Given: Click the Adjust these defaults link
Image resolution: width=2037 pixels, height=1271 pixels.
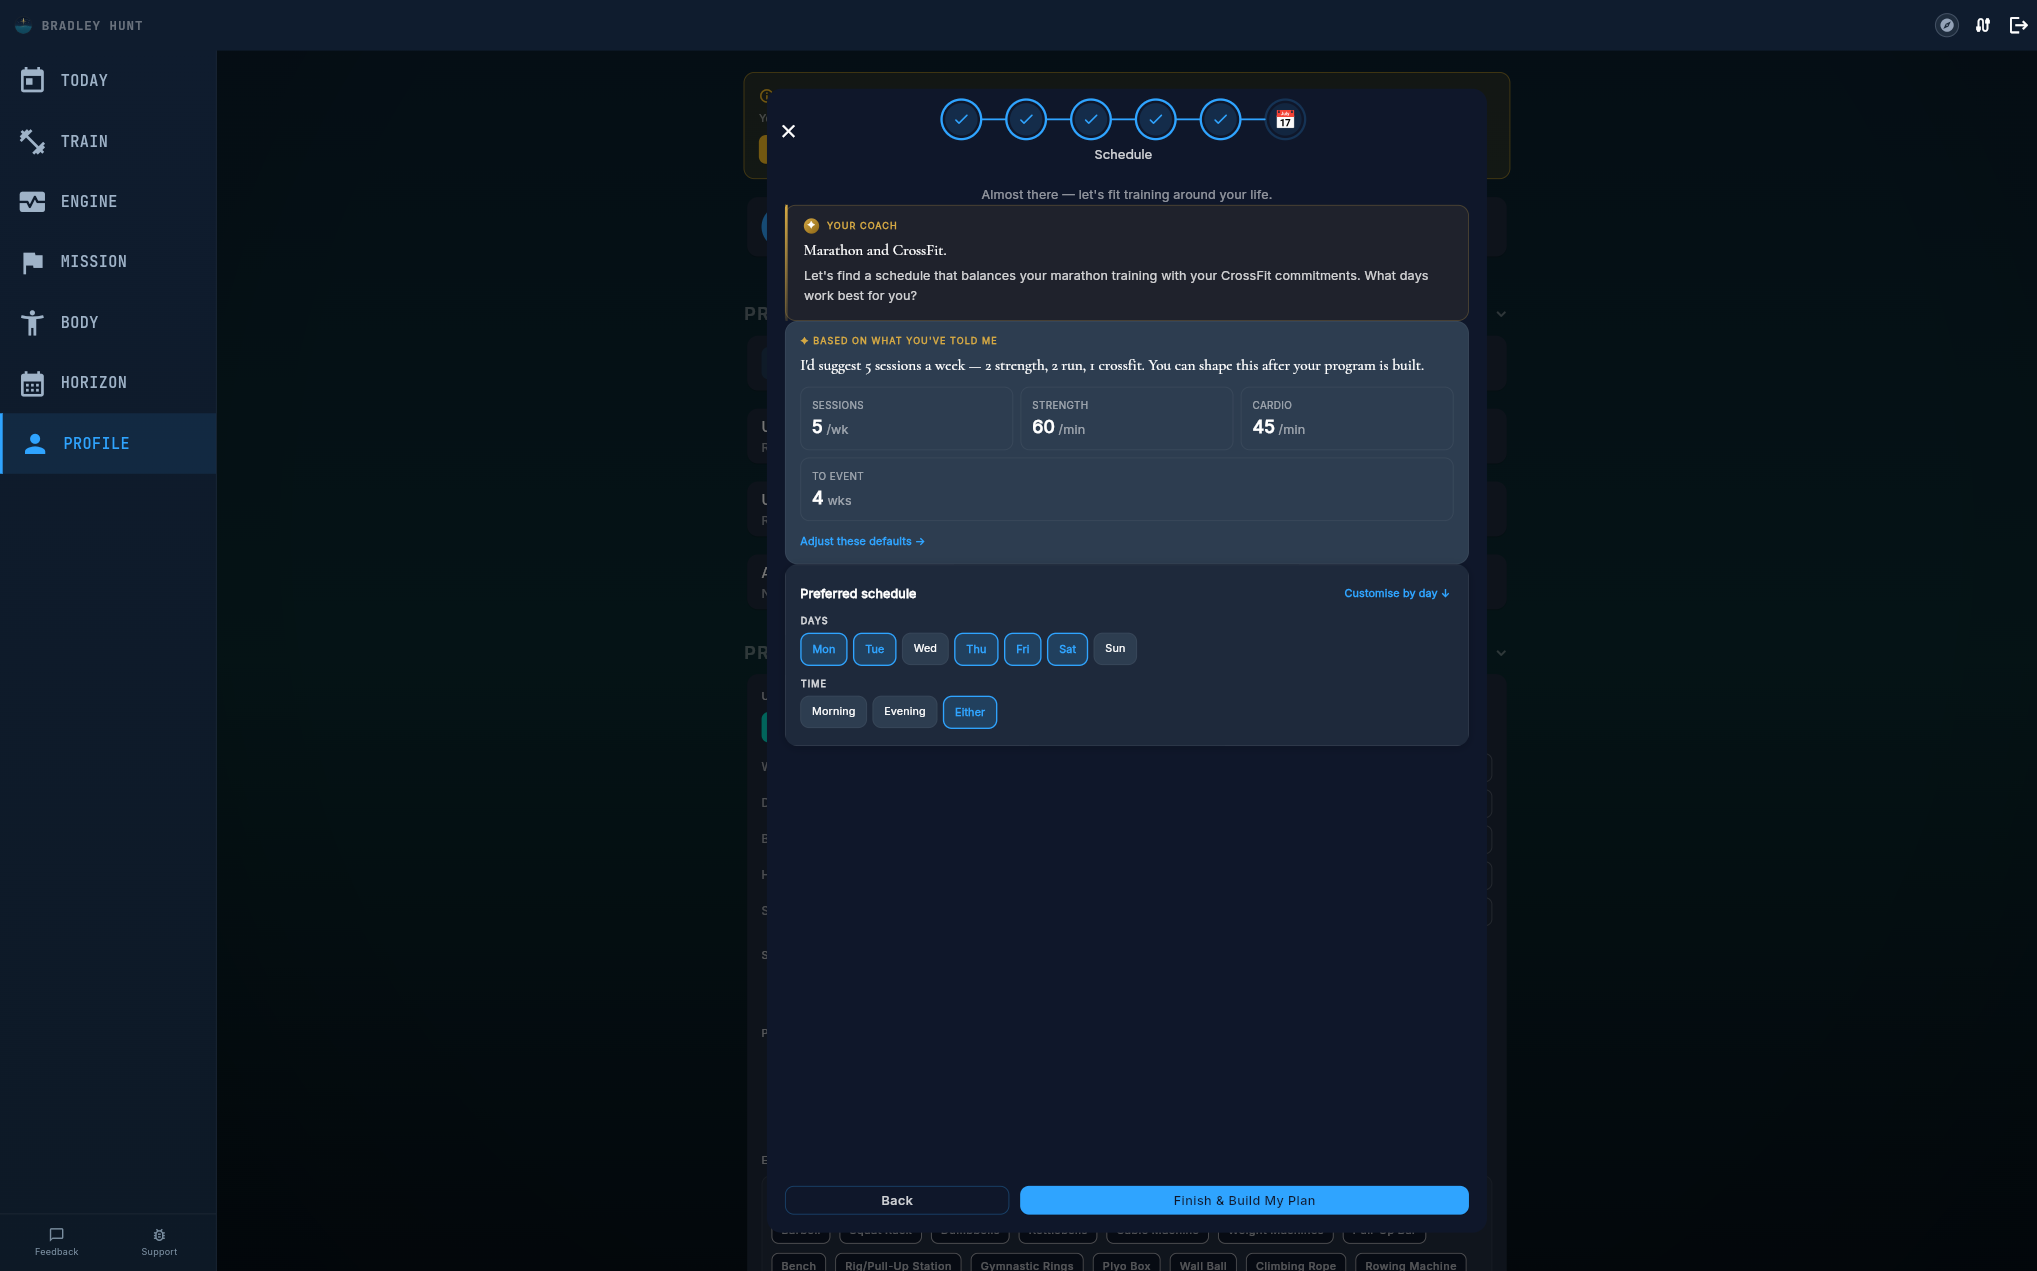Looking at the screenshot, I should (x=861, y=541).
